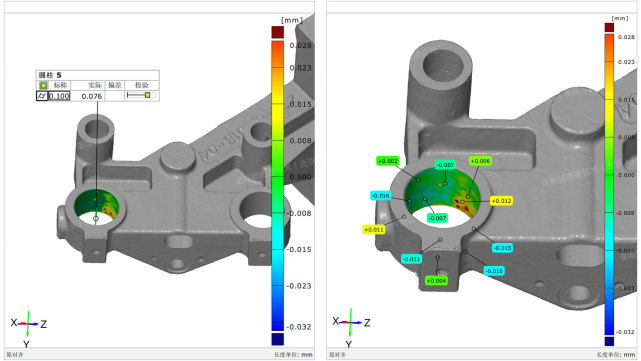641x361 pixels.
Task: Click the dark red top swatch of the right legend
Action: (x=609, y=27)
